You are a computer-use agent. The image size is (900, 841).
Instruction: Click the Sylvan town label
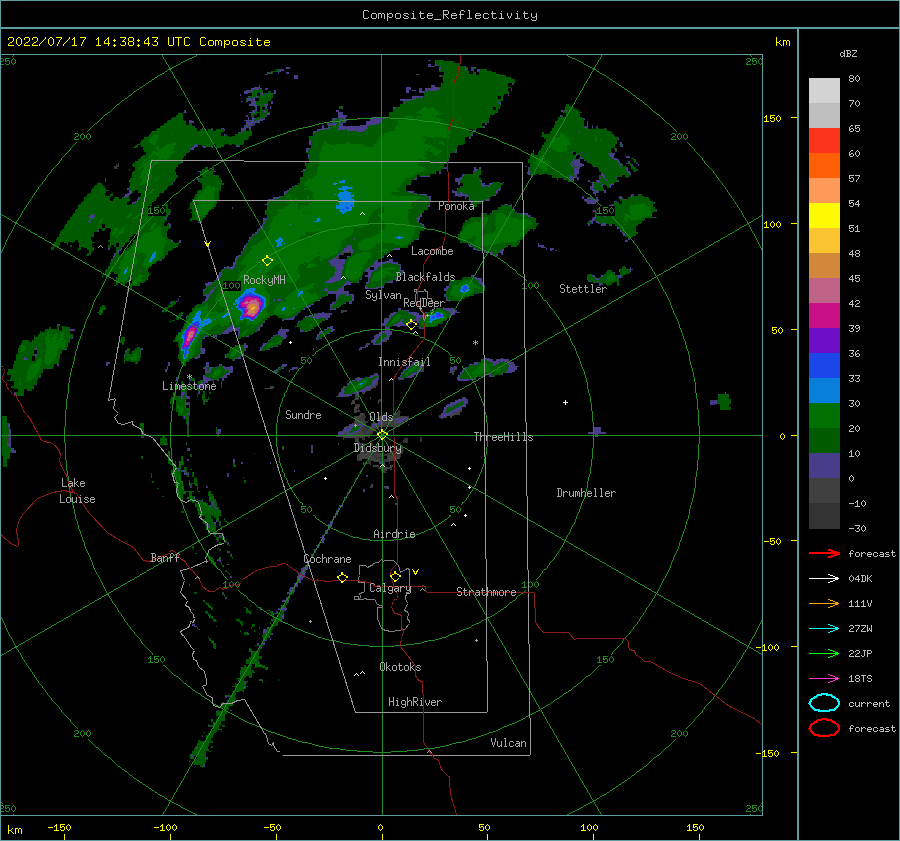point(383,295)
